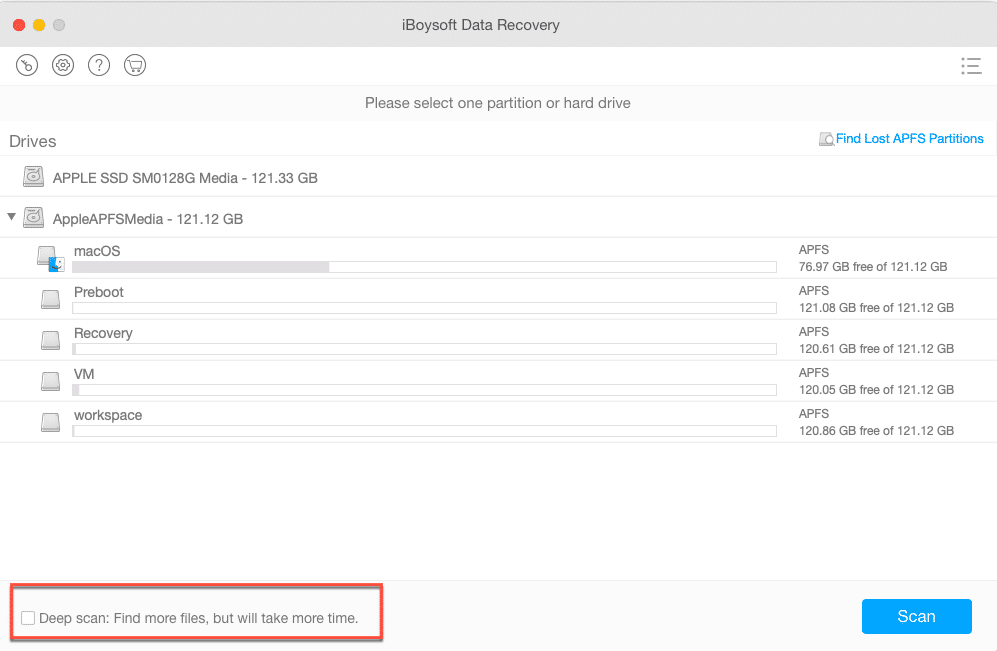Click the APFS label in VM row
997x651 pixels.
(x=814, y=373)
